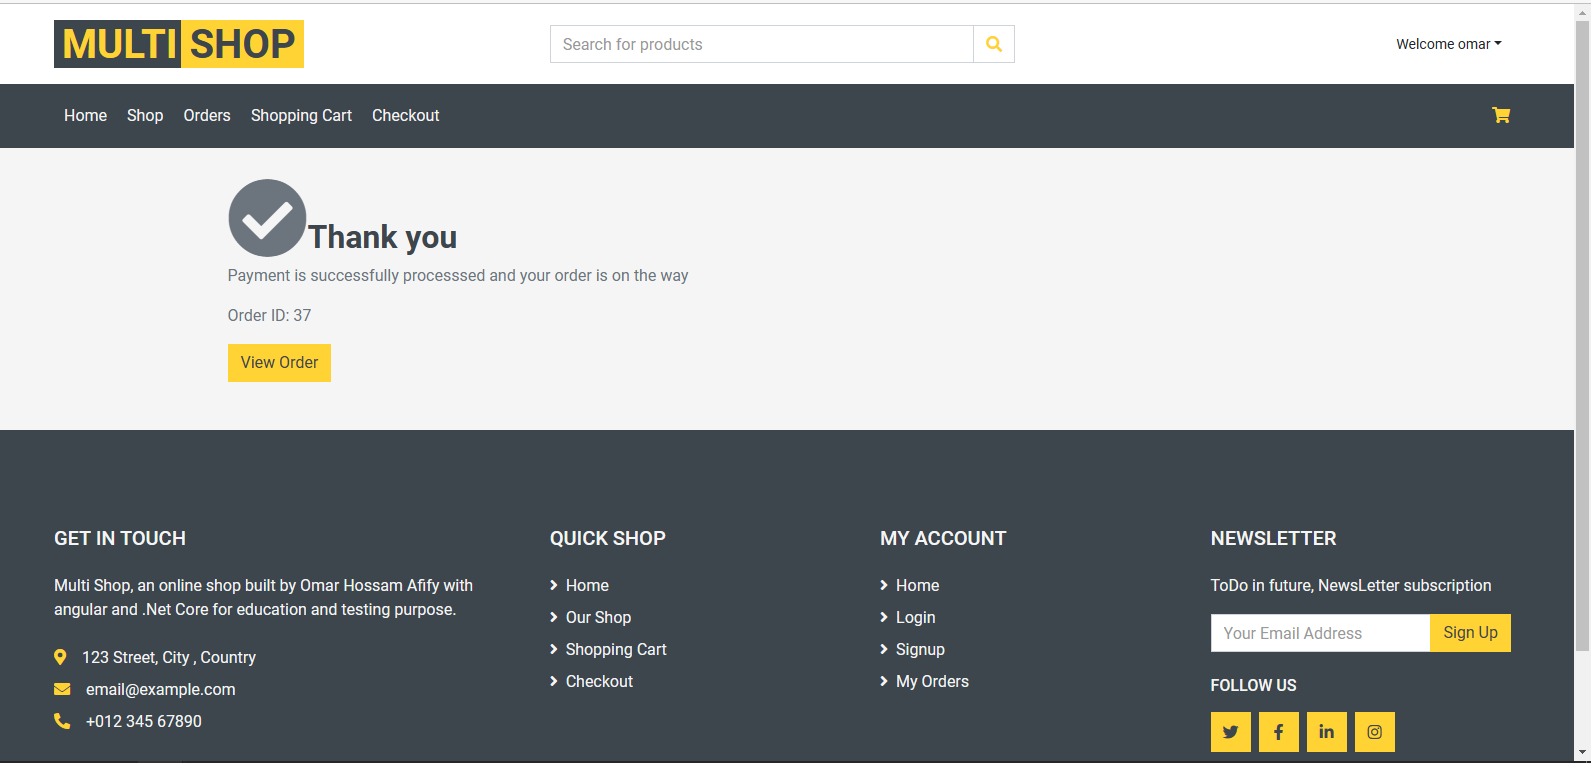This screenshot has height=763, width=1591.
Task: Open the shopping cart icon in navbar
Action: pyautogui.click(x=1501, y=115)
